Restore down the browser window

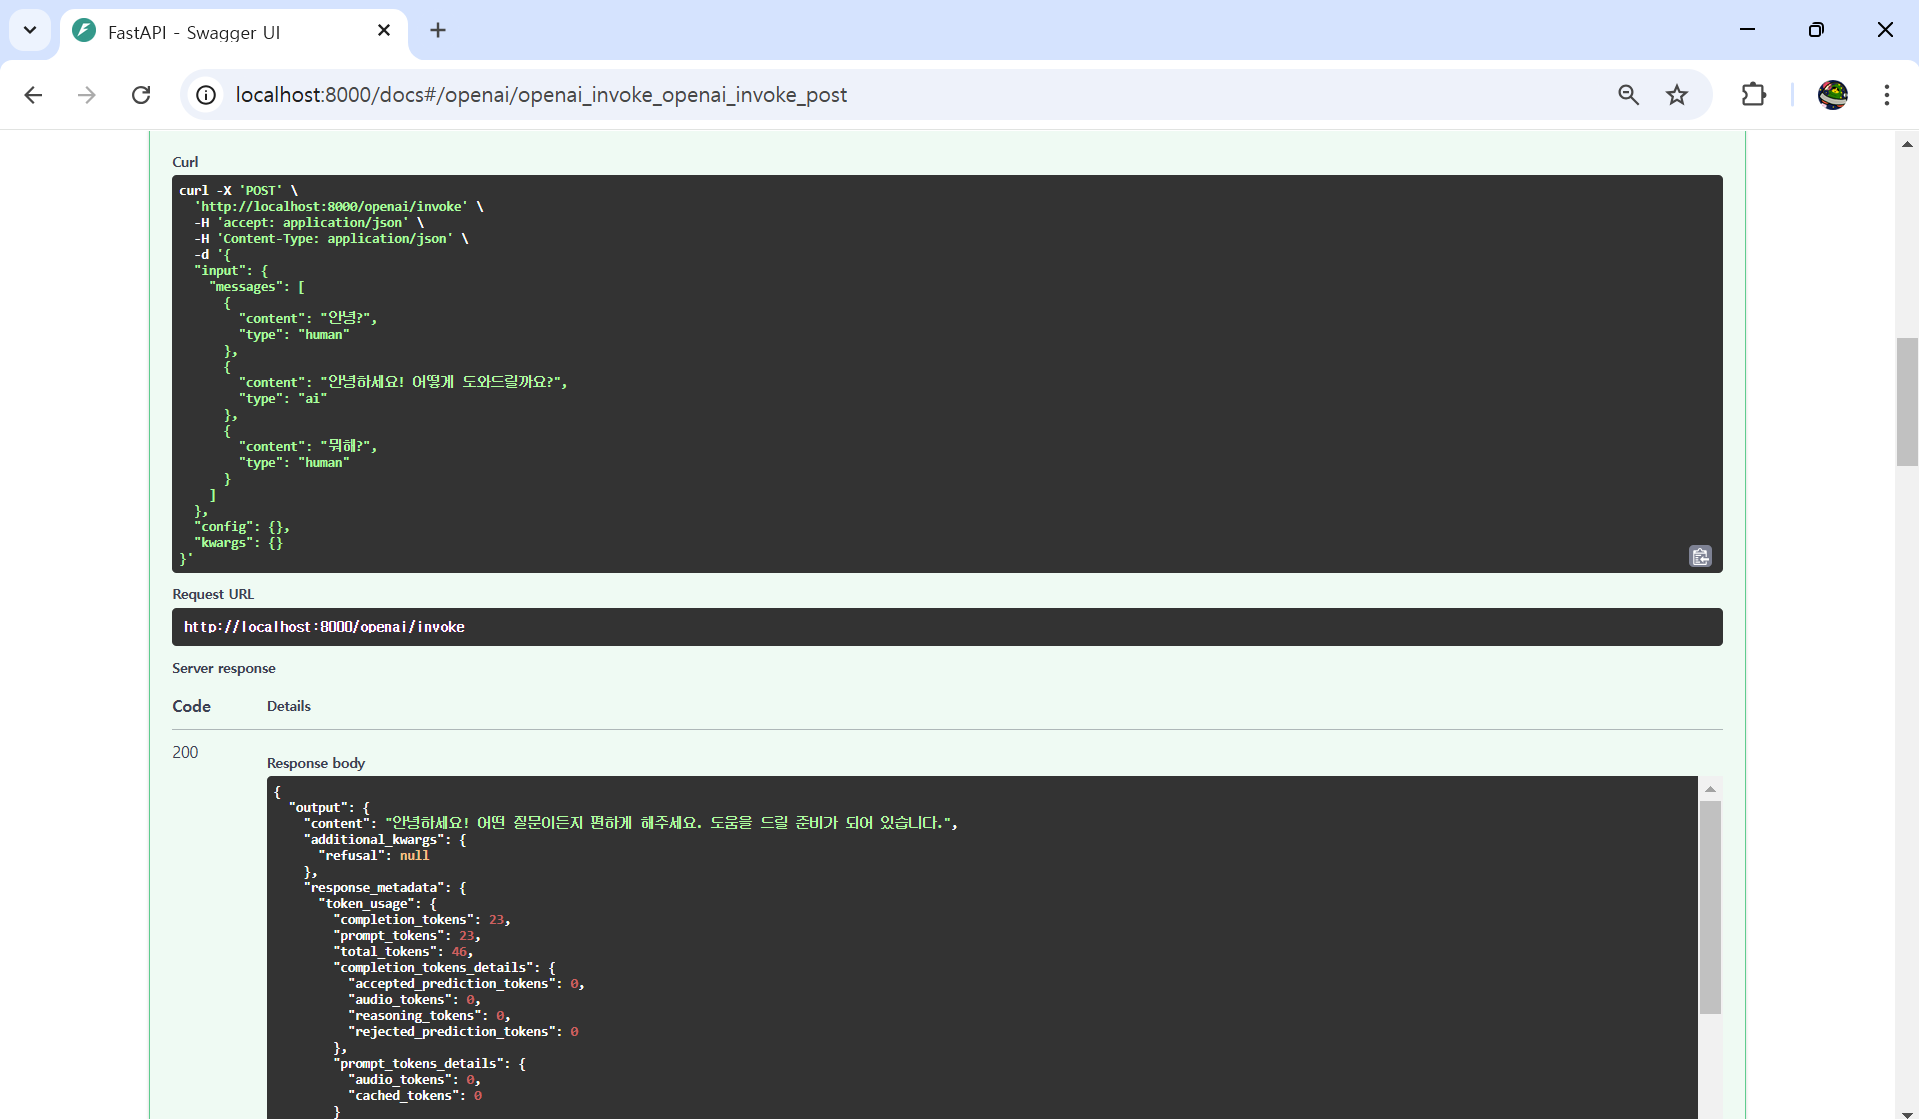coord(1816,30)
